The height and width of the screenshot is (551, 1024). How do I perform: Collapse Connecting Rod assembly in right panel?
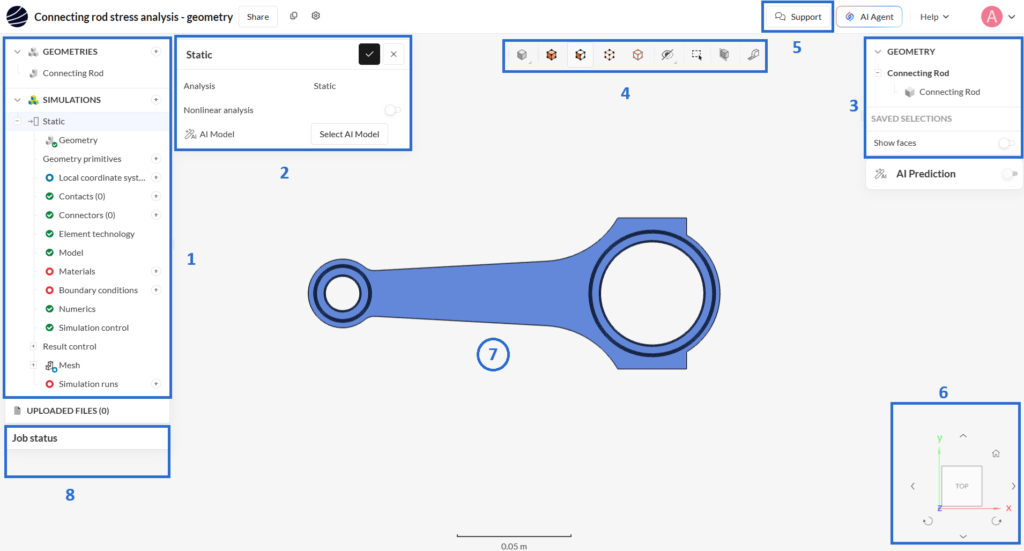(x=878, y=73)
